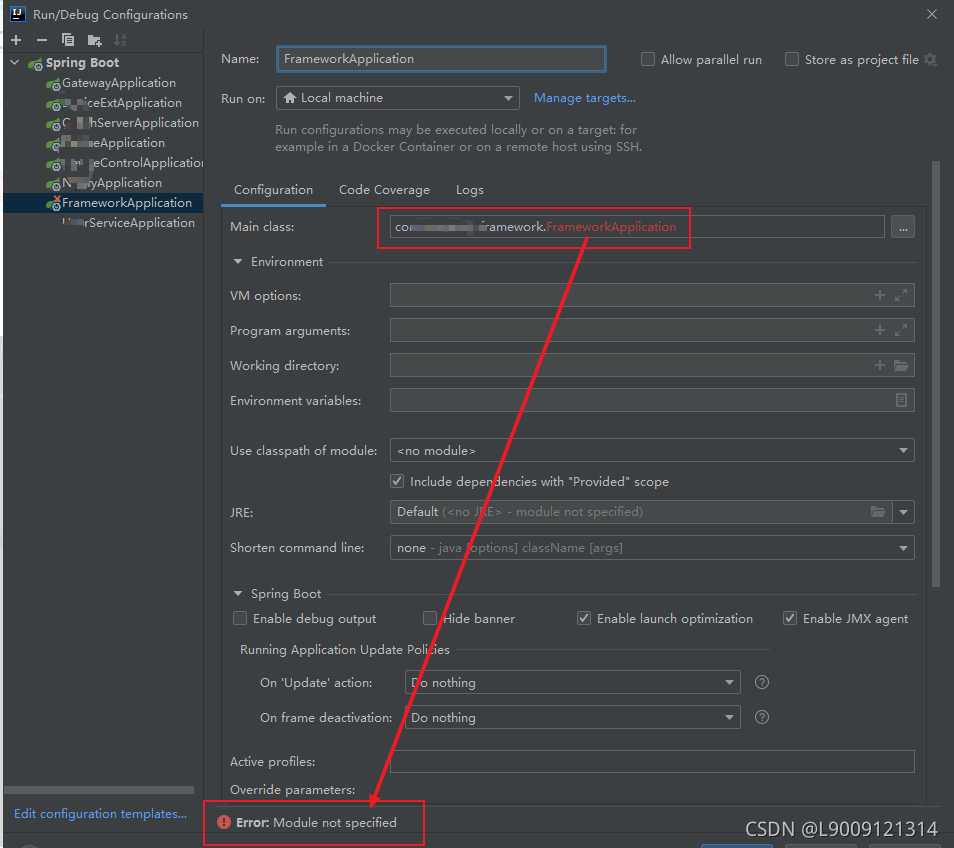Create a new configuration folder
Viewport: 954px width, 848px height.
93,39
